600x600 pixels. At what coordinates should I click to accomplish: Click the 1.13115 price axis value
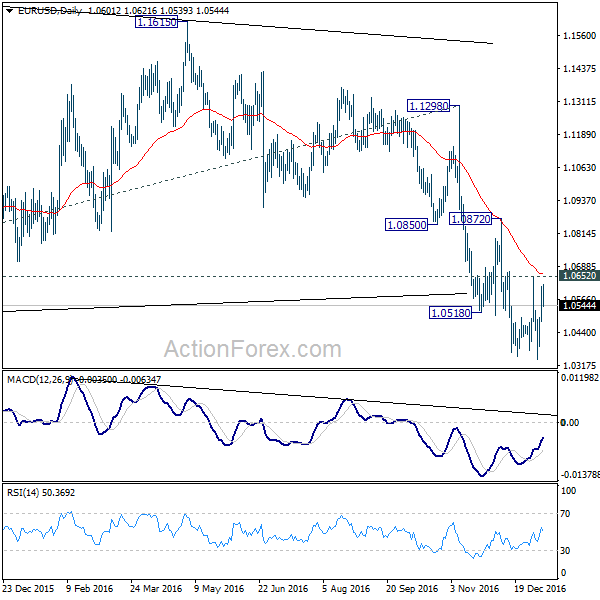click(579, 101)
